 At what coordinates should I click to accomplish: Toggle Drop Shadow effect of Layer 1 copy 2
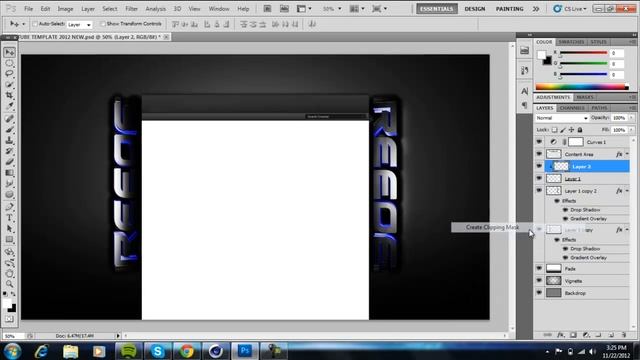coord(565,210)
